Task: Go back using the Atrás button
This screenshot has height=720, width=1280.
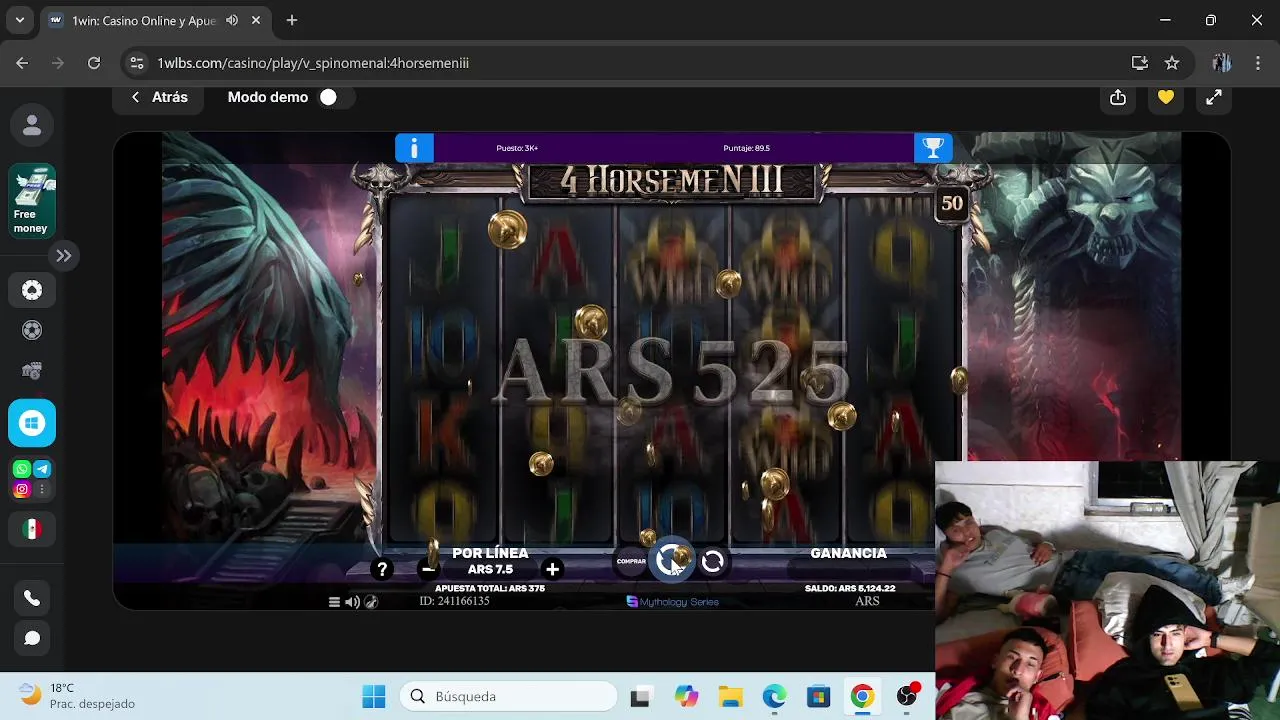Action: pyautogui.click(x=159, y=97)
